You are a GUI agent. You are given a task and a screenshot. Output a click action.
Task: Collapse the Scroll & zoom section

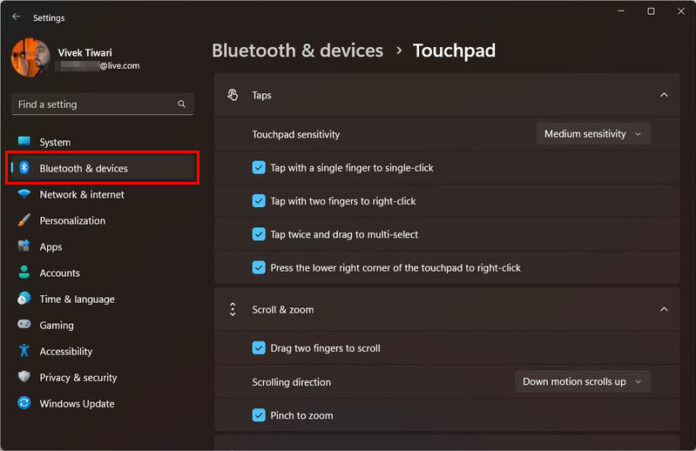tap(664, 310)
